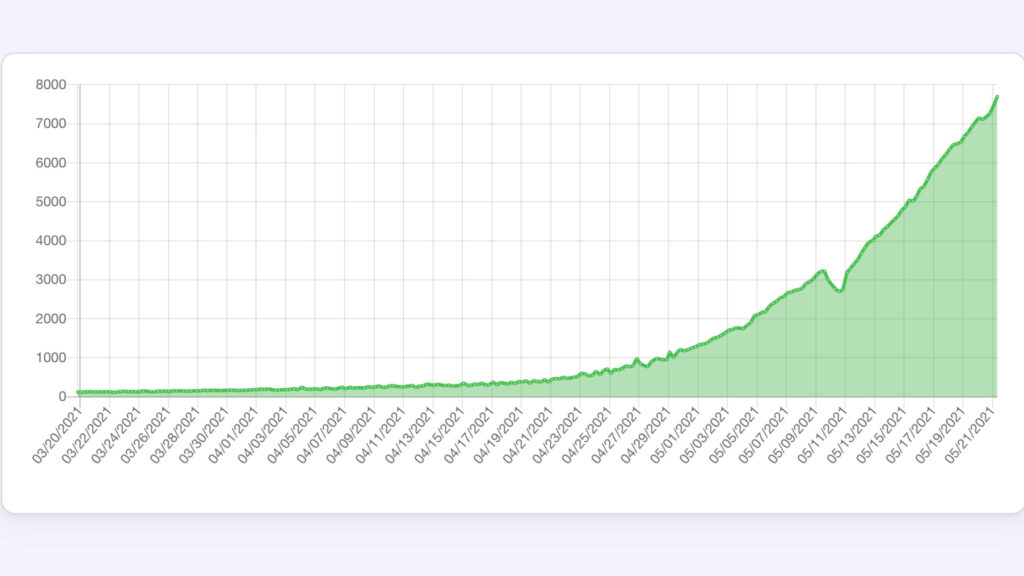Click the 1000 y-axis label
The height and width of the screenshot is (576, 1024).
click(x=50, y=358)
